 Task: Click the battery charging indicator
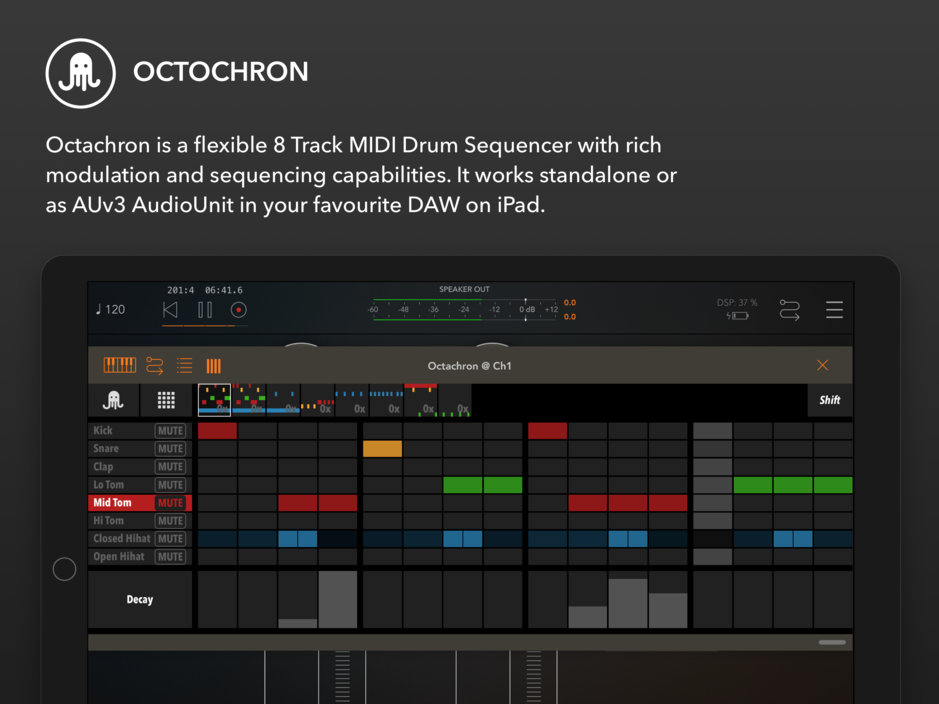click(x=738, y=315)
